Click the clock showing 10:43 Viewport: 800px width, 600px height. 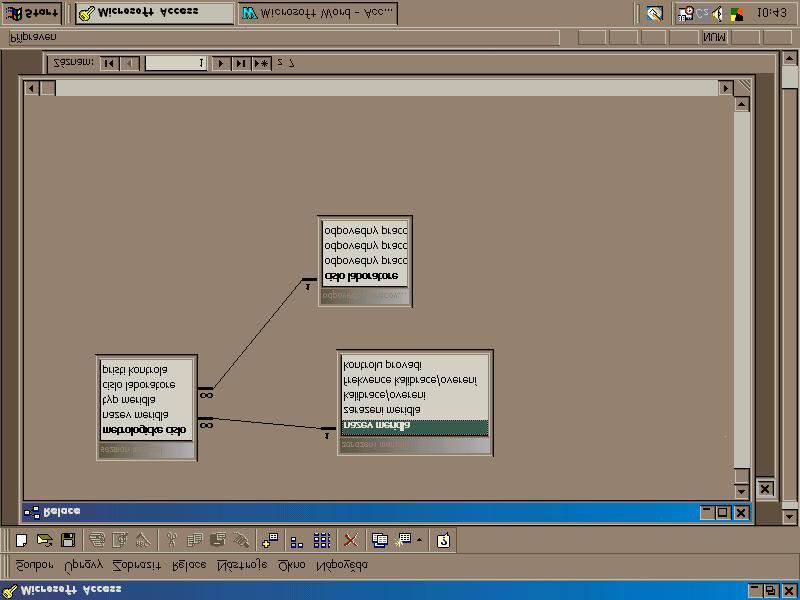click(771, 13)
